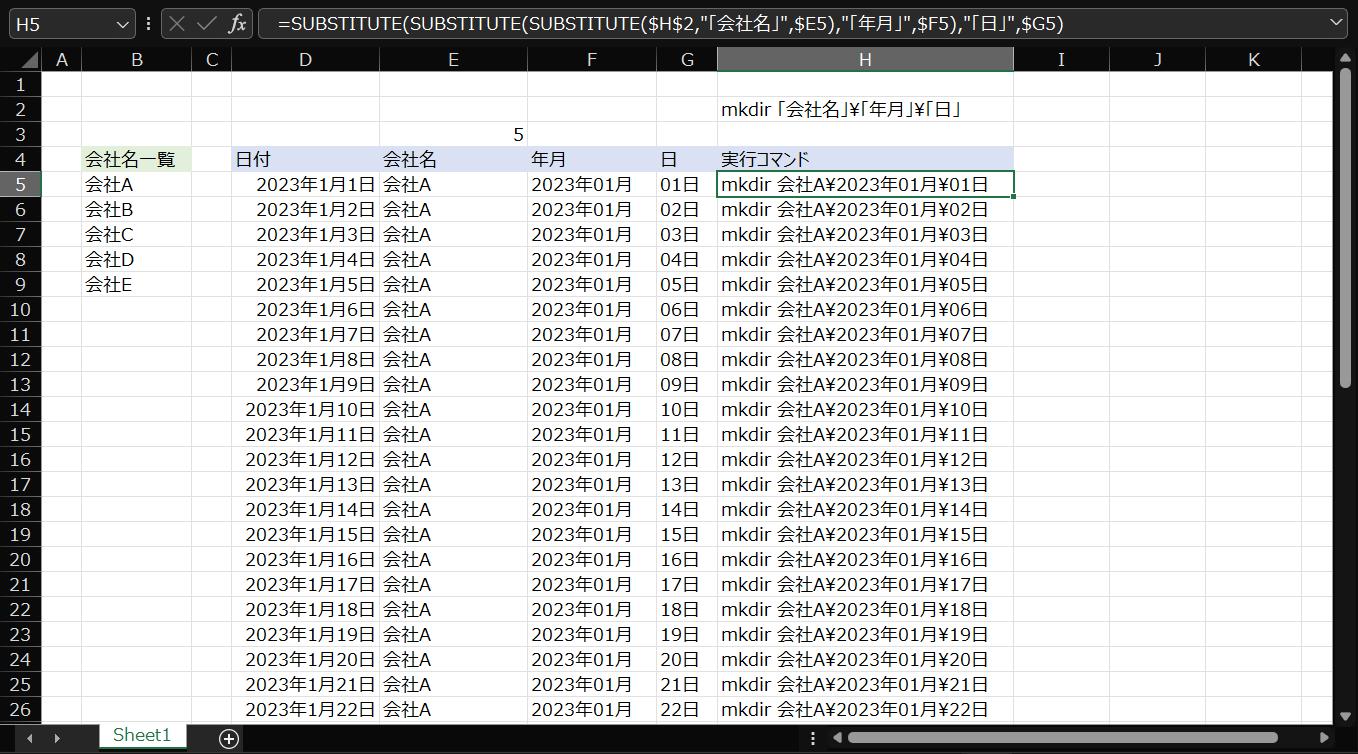The height and width of the screenshot is (754, 1358).
Task: Click the horizontal scrollbar thumb
Action: 1060,737
